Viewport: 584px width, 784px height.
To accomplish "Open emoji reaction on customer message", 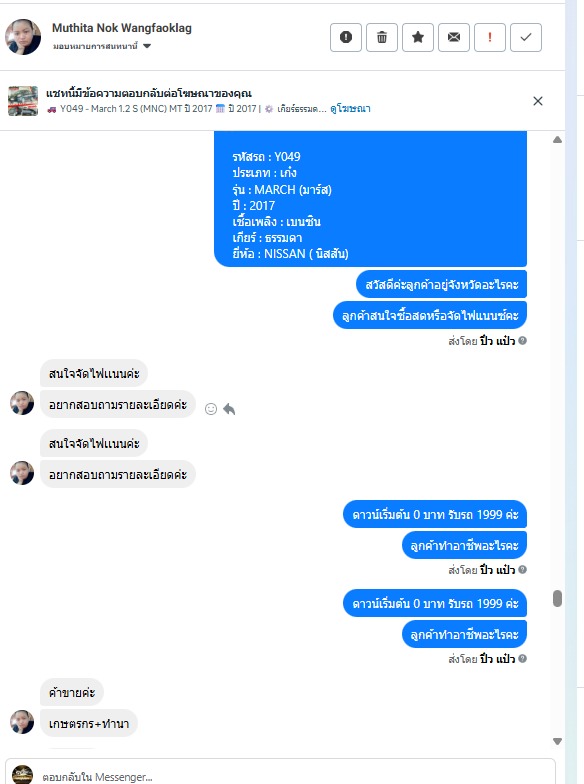I will 211,409.
